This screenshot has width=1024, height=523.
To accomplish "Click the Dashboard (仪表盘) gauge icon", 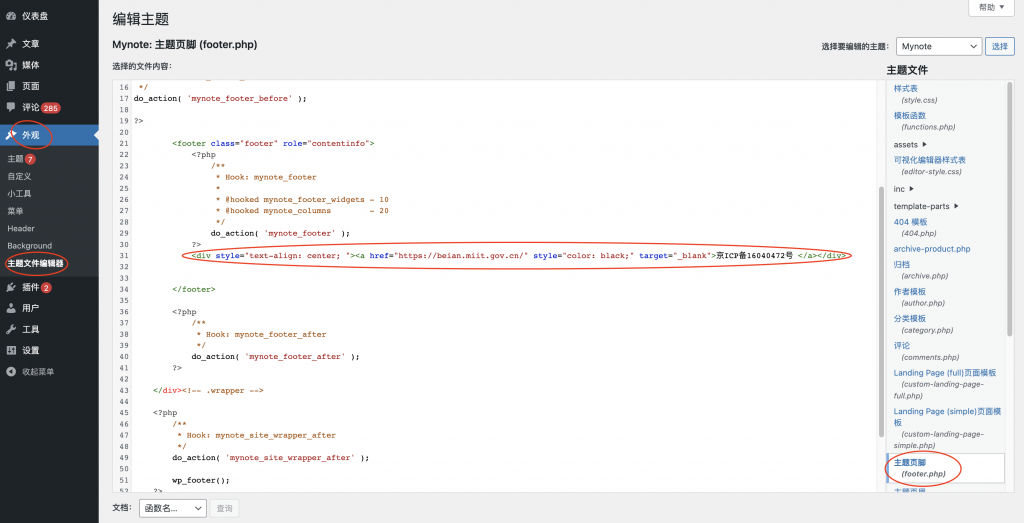I will pyautogui.click(x=11, y=16).
